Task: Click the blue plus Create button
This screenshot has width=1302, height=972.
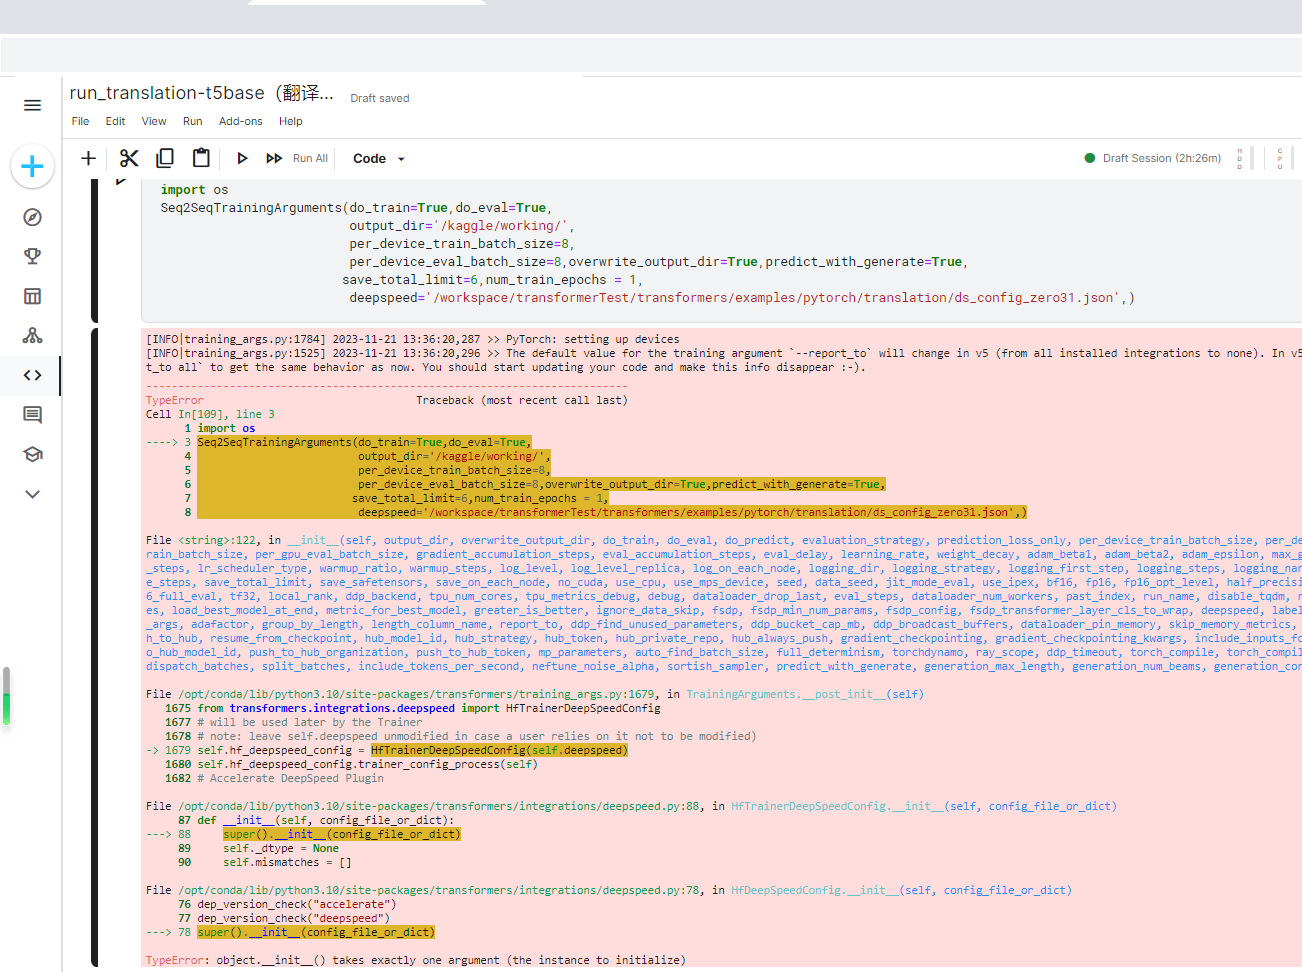Action: (x=32, y=166)
